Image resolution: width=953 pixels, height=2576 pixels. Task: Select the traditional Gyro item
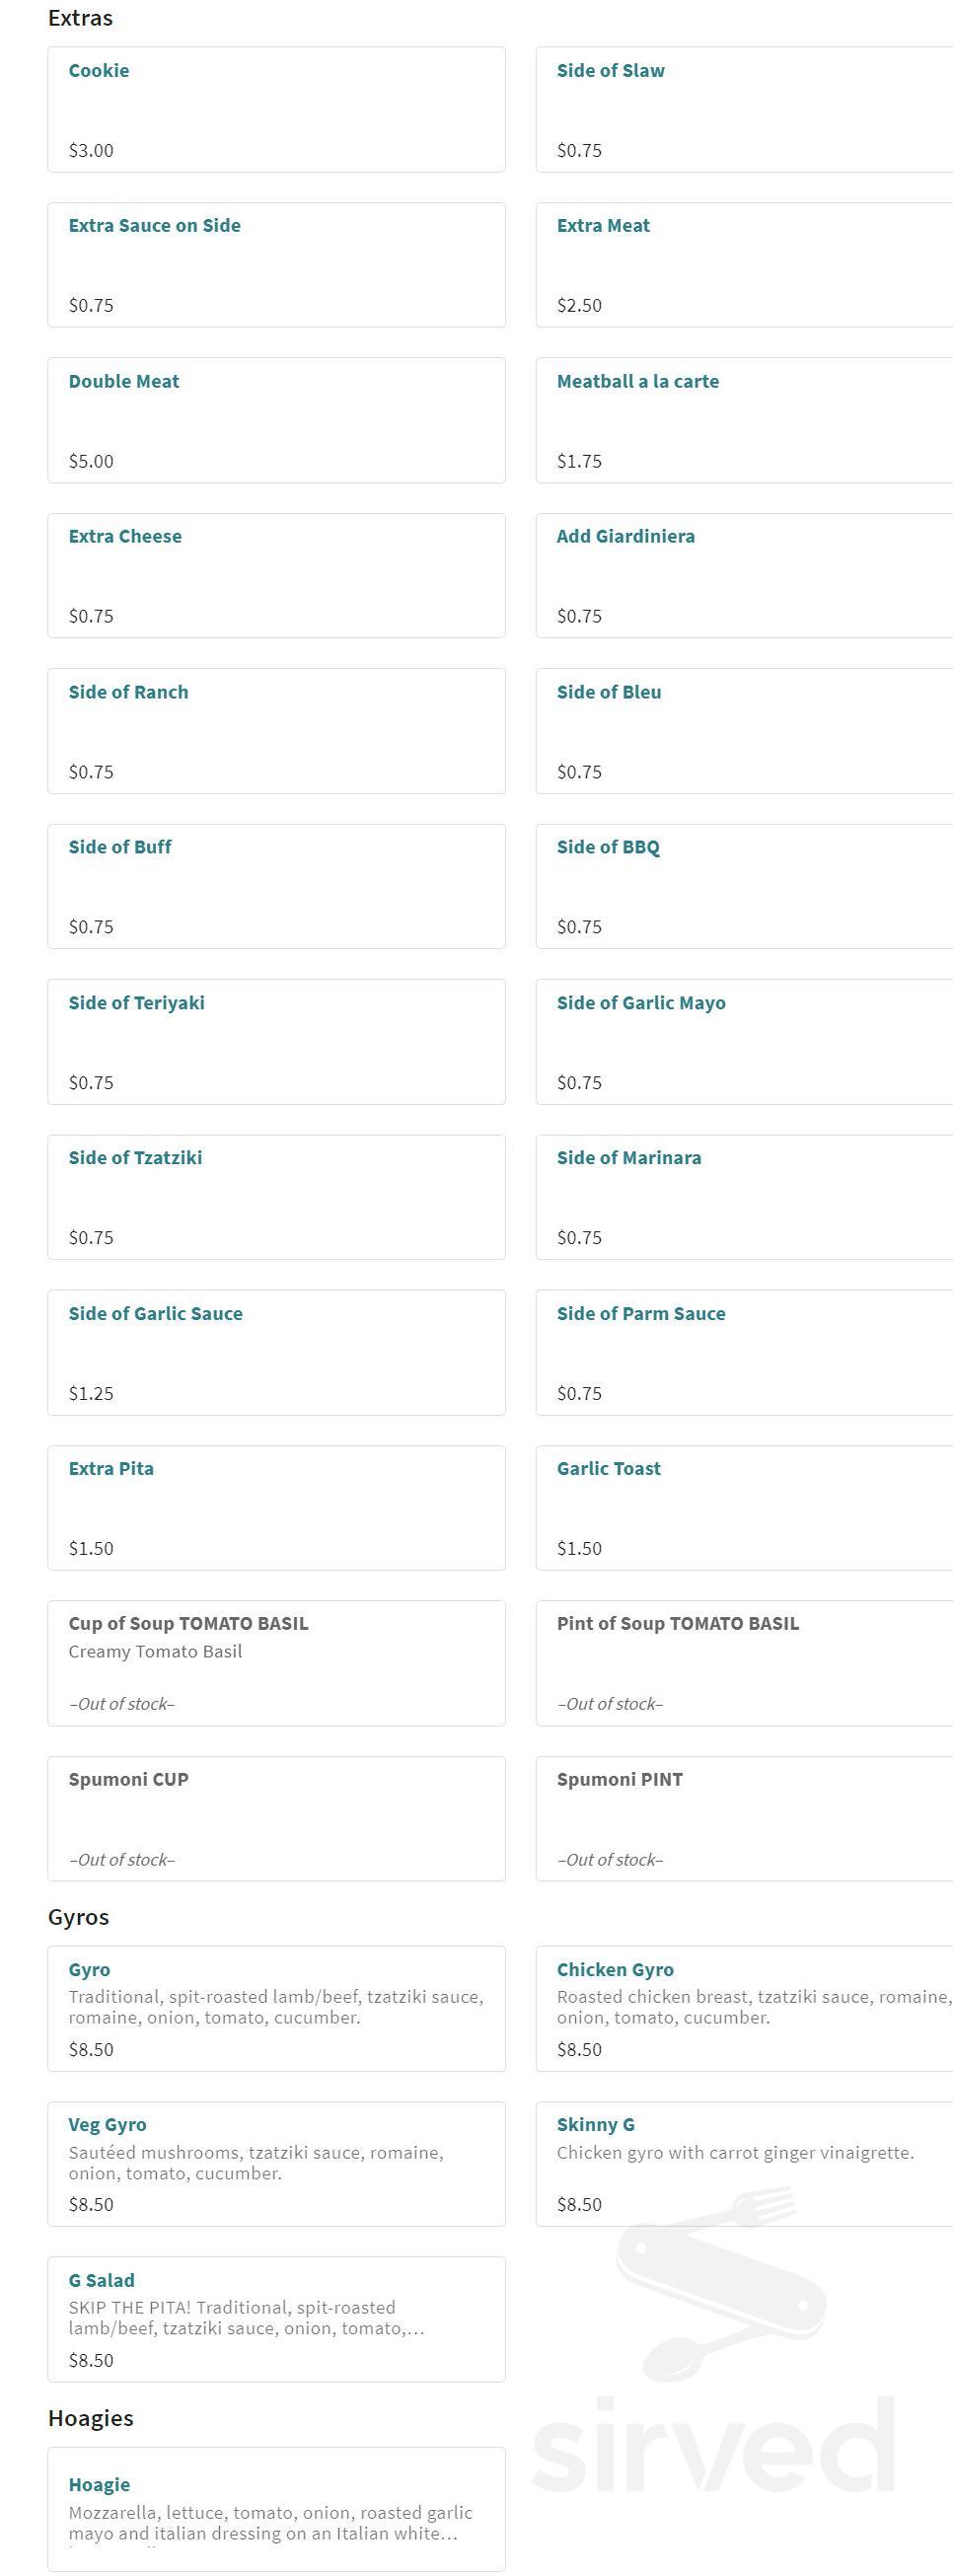pos(276,2008)
